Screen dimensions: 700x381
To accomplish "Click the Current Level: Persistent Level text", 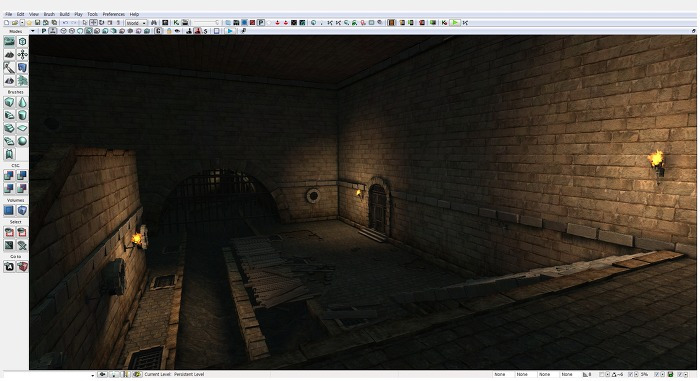I will [174, 374].
